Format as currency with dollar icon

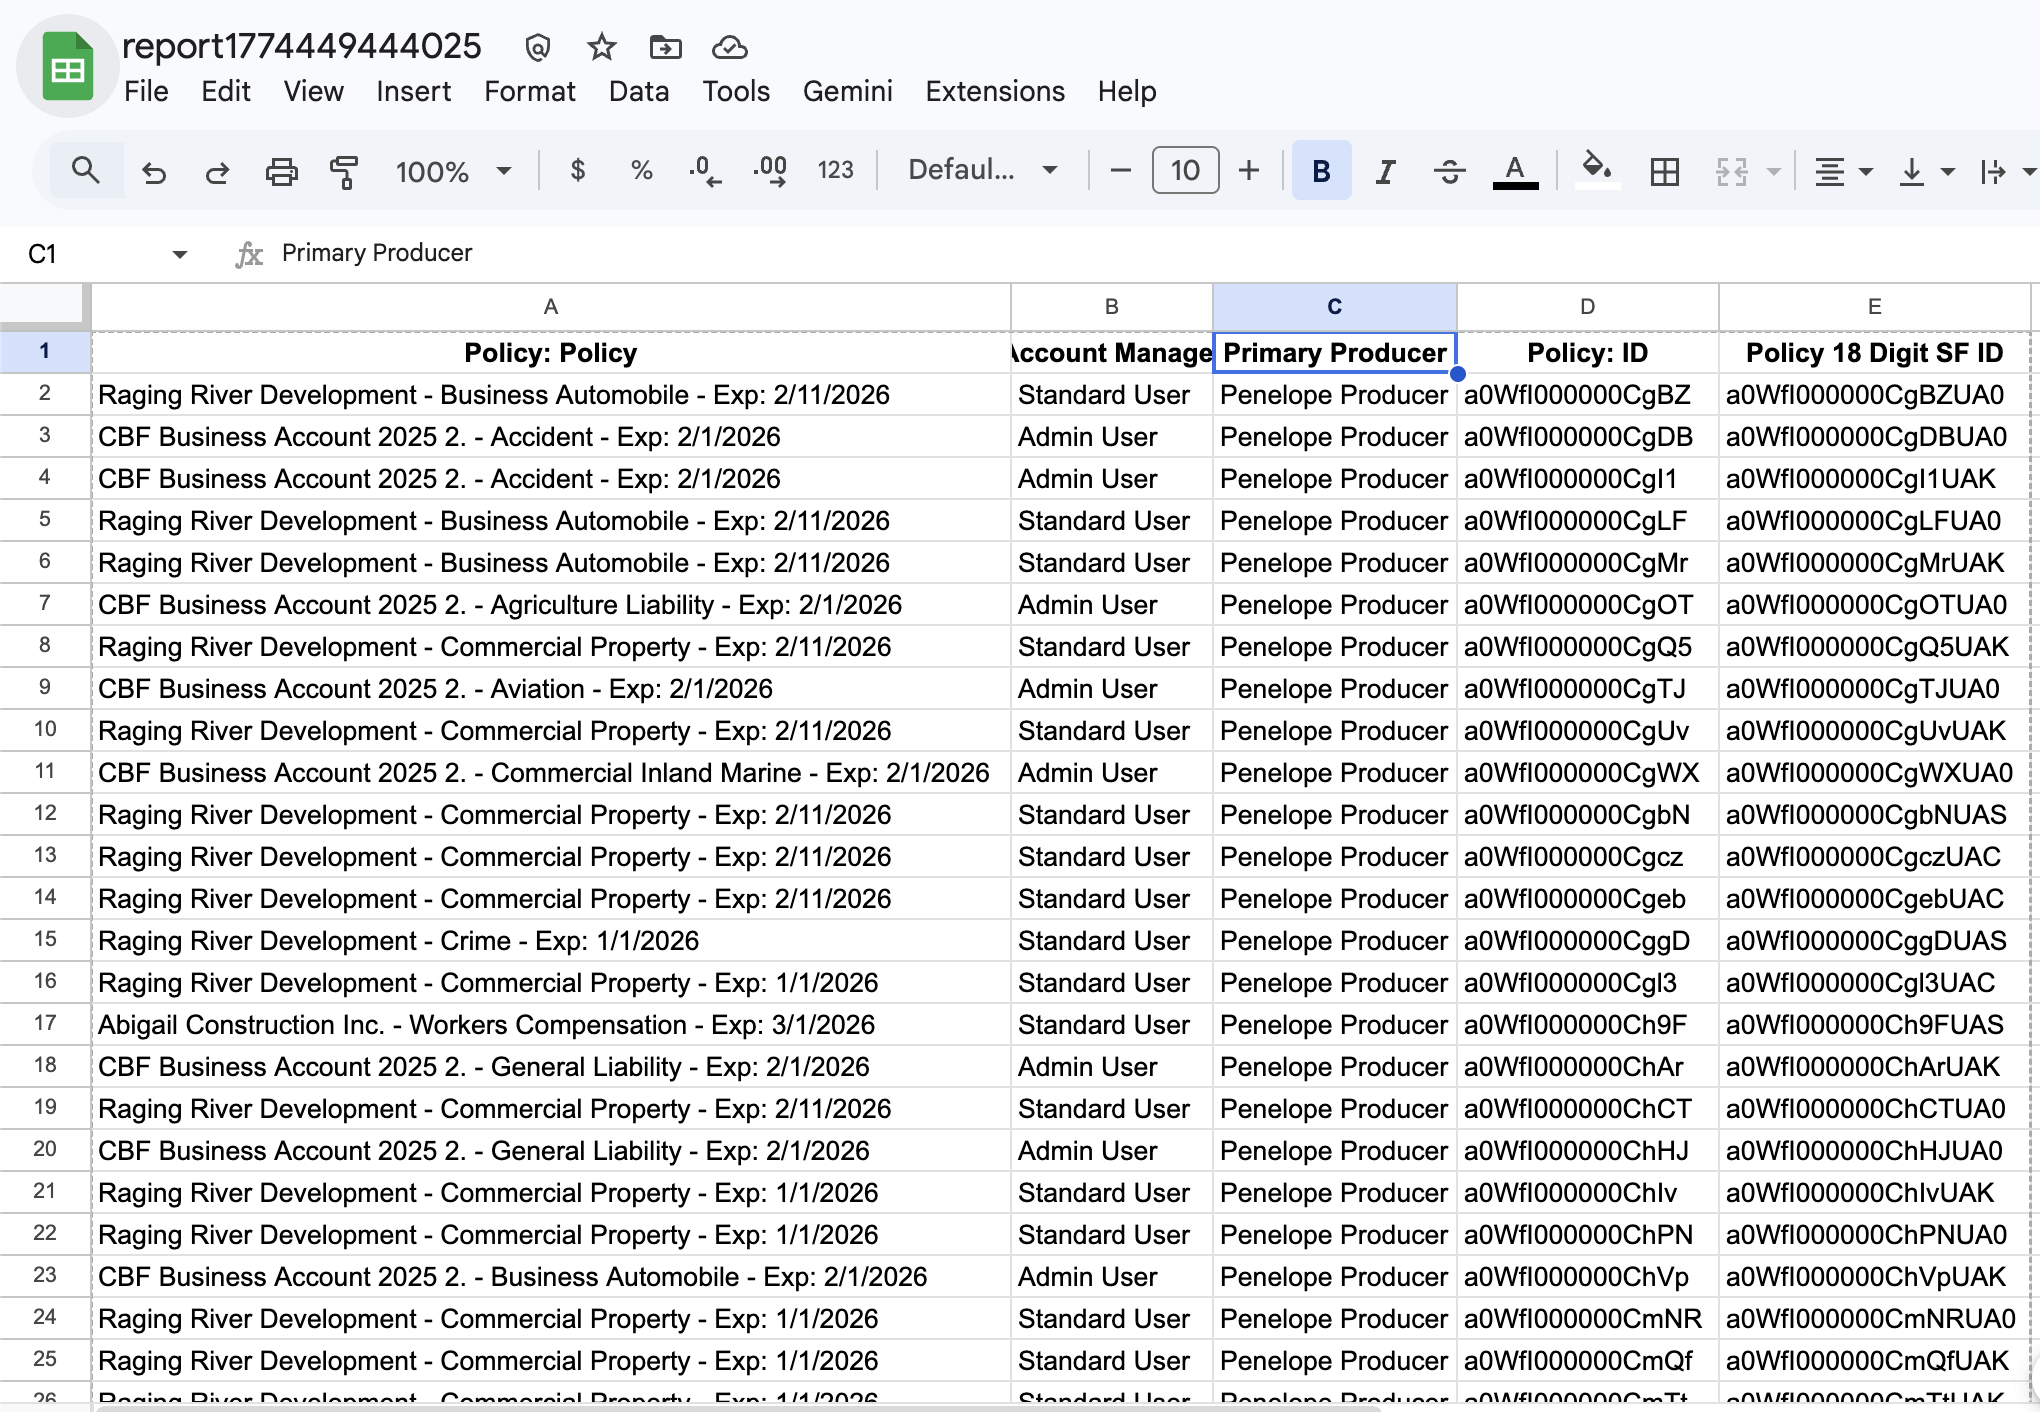click(577, 171)
